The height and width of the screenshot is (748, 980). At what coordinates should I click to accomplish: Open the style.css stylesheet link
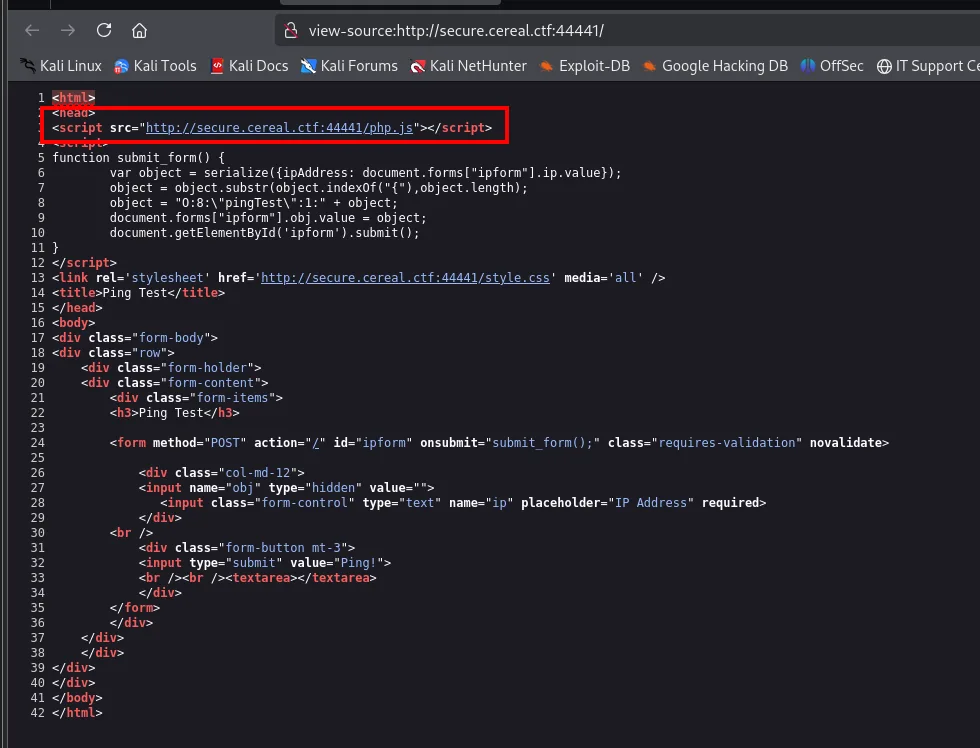(x=405, y=277)
